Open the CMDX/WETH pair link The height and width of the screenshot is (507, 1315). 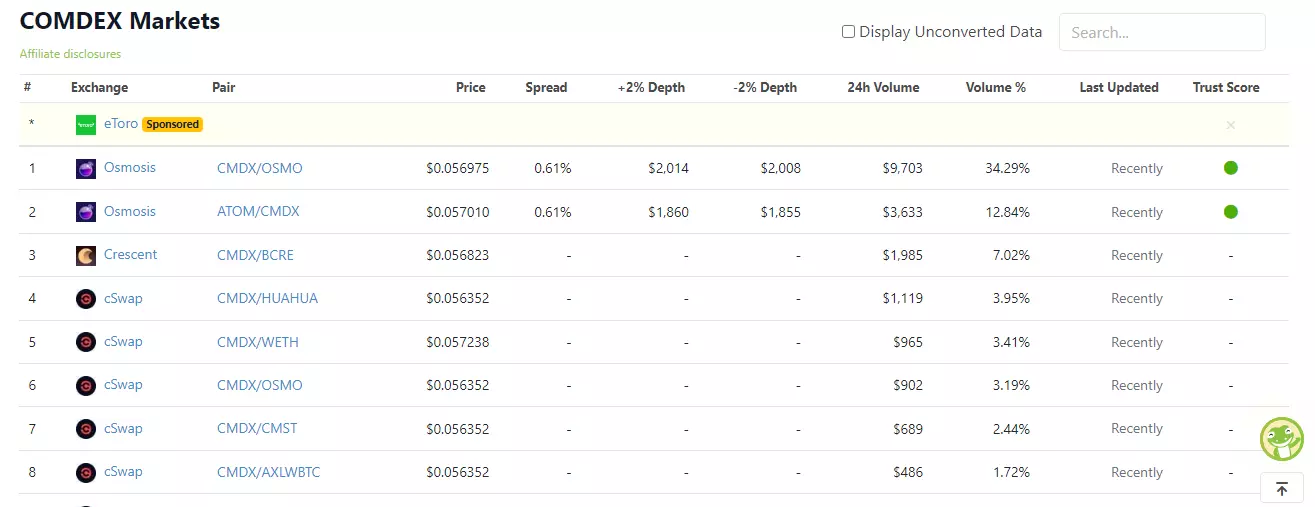[258, 342]
